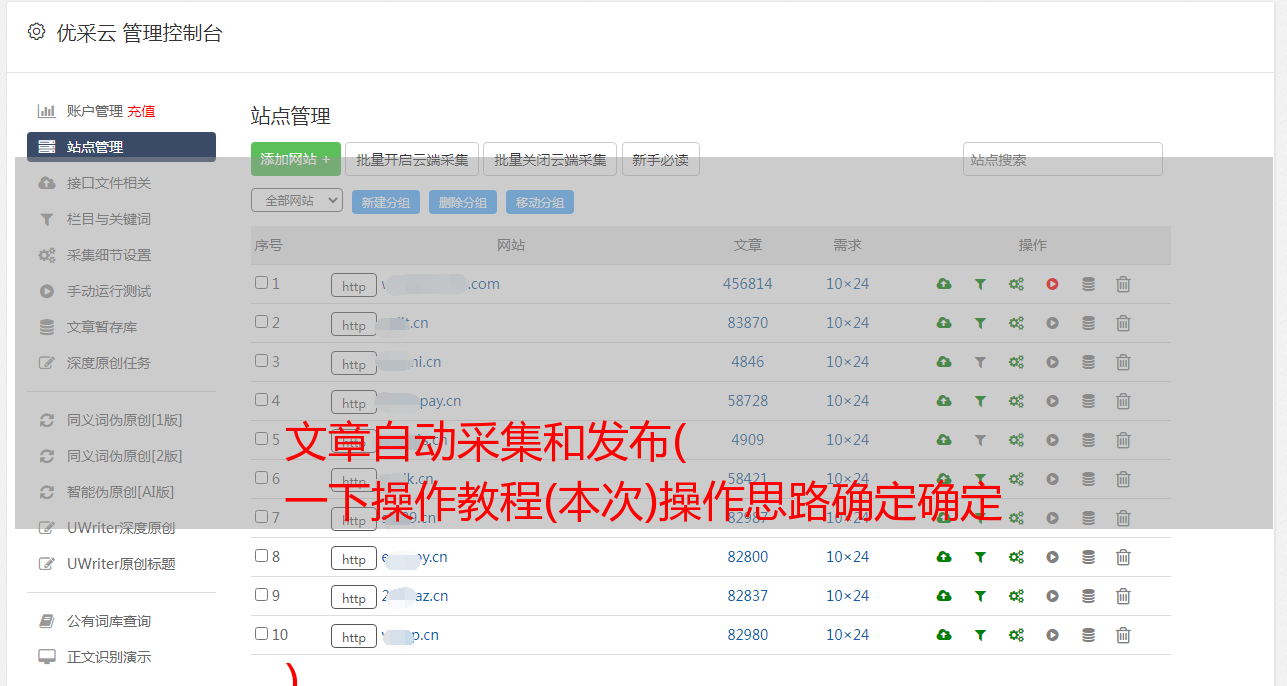Image resolution: width=1287 pixels, height=686 pixels.
Task: Open the gears settings icon in row 3
Action: pos(1016,362)
